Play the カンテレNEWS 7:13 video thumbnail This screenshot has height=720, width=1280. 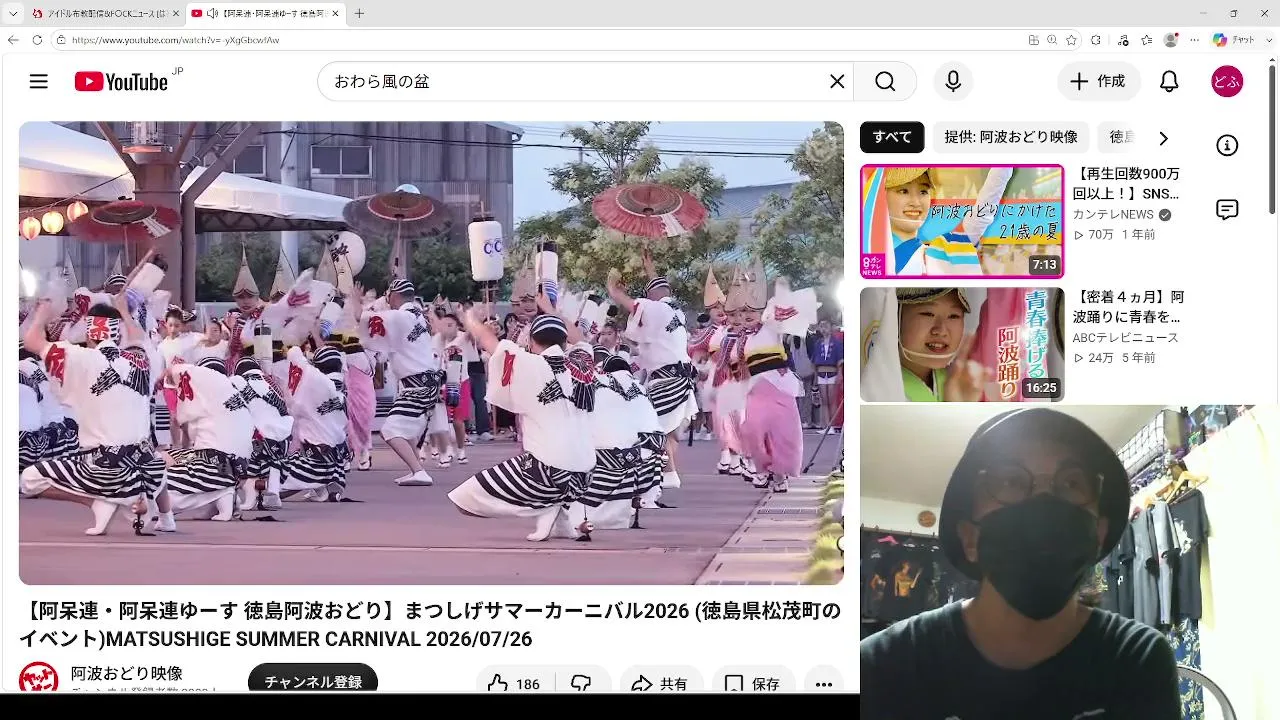[x=962, y=221]
